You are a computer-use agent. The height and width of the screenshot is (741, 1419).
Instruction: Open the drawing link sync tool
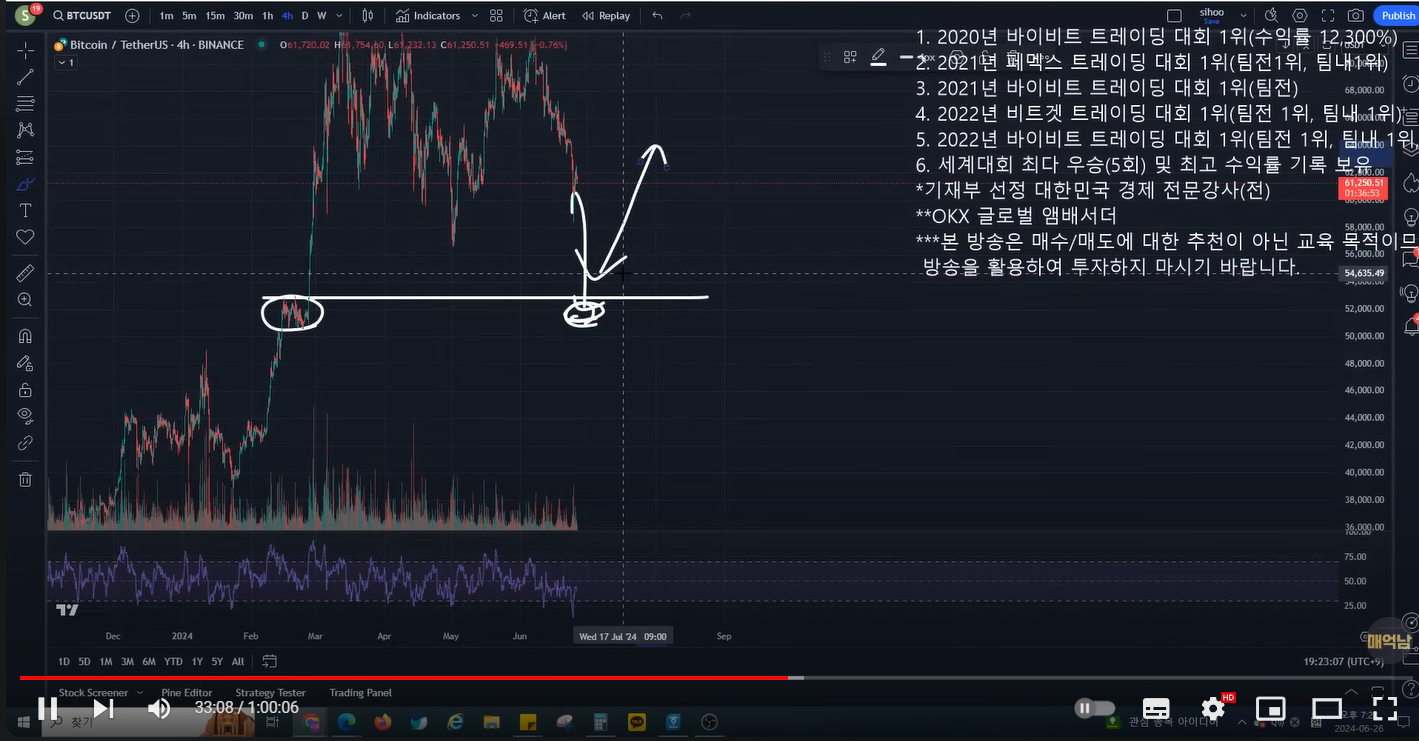tap(25, 443)
